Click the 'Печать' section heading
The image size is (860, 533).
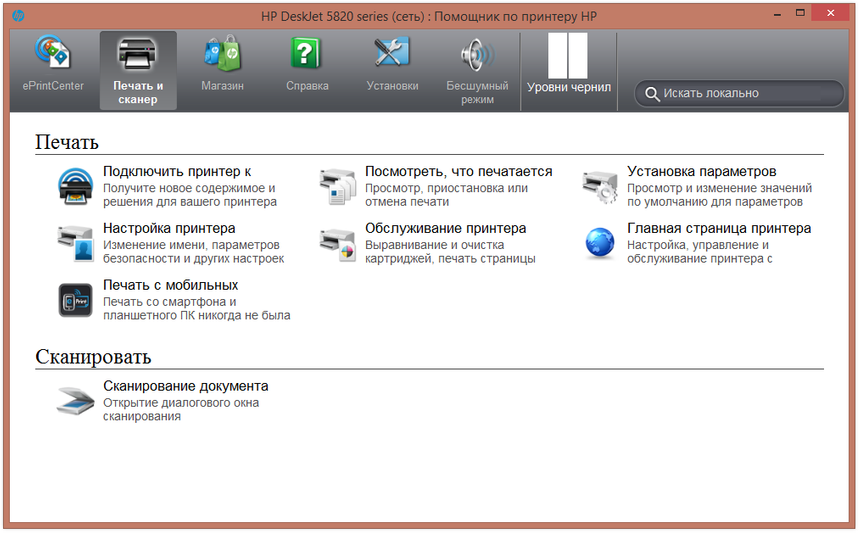[x=67, y=142]
